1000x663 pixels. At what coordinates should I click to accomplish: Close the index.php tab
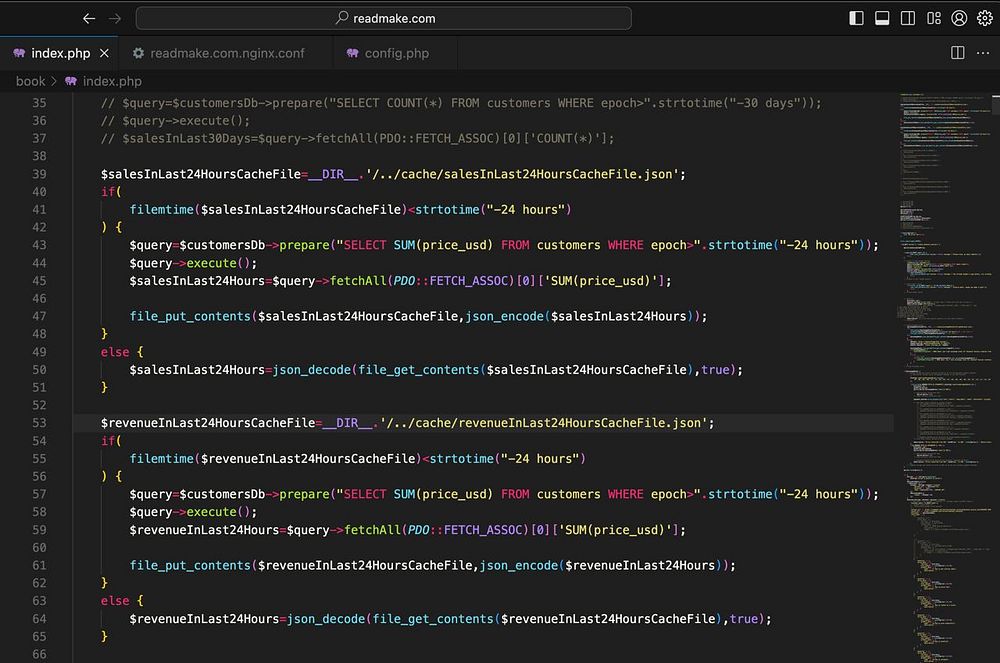(104, 53)
